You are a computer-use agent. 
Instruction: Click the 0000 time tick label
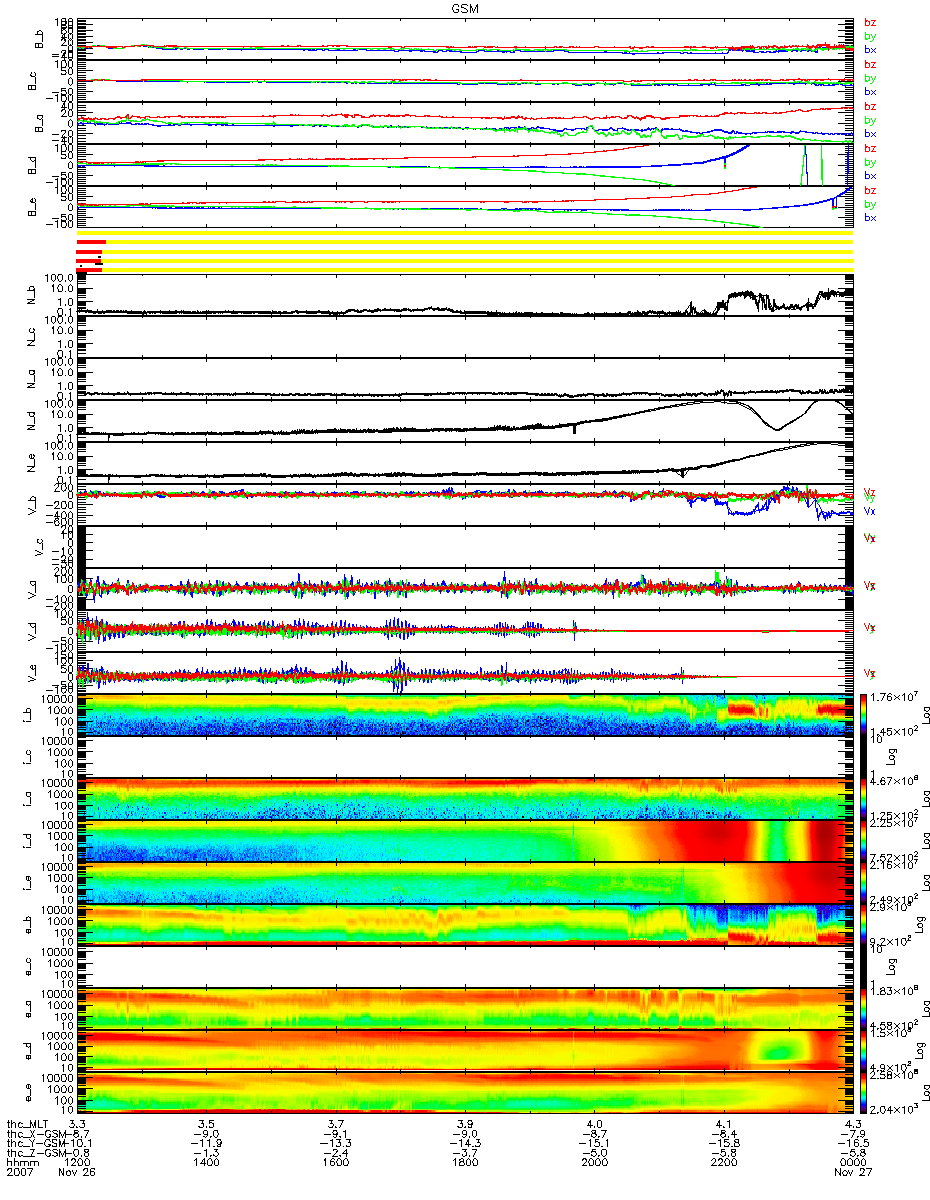(x=852, y=1163)
